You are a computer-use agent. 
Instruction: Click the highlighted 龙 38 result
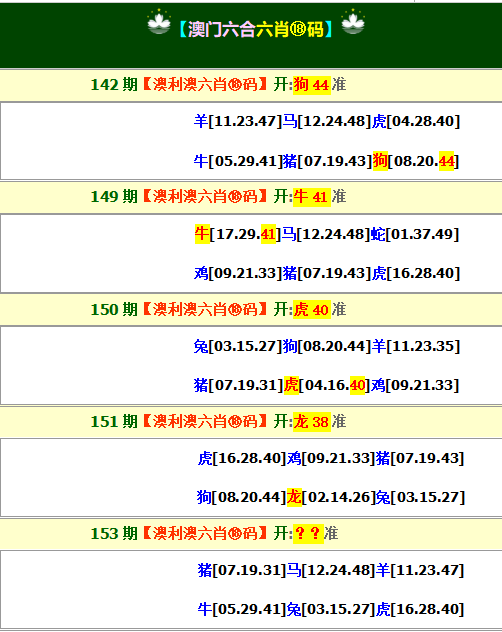click(x=312, y=422)
